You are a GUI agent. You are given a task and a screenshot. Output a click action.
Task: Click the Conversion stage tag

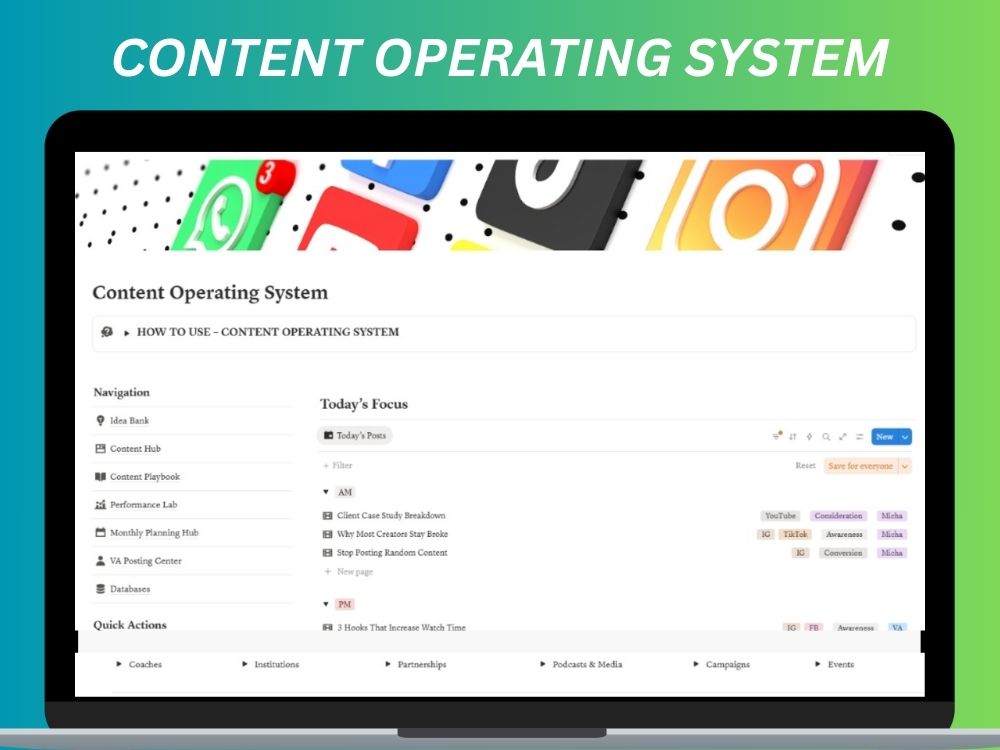(x=843, y=552)
